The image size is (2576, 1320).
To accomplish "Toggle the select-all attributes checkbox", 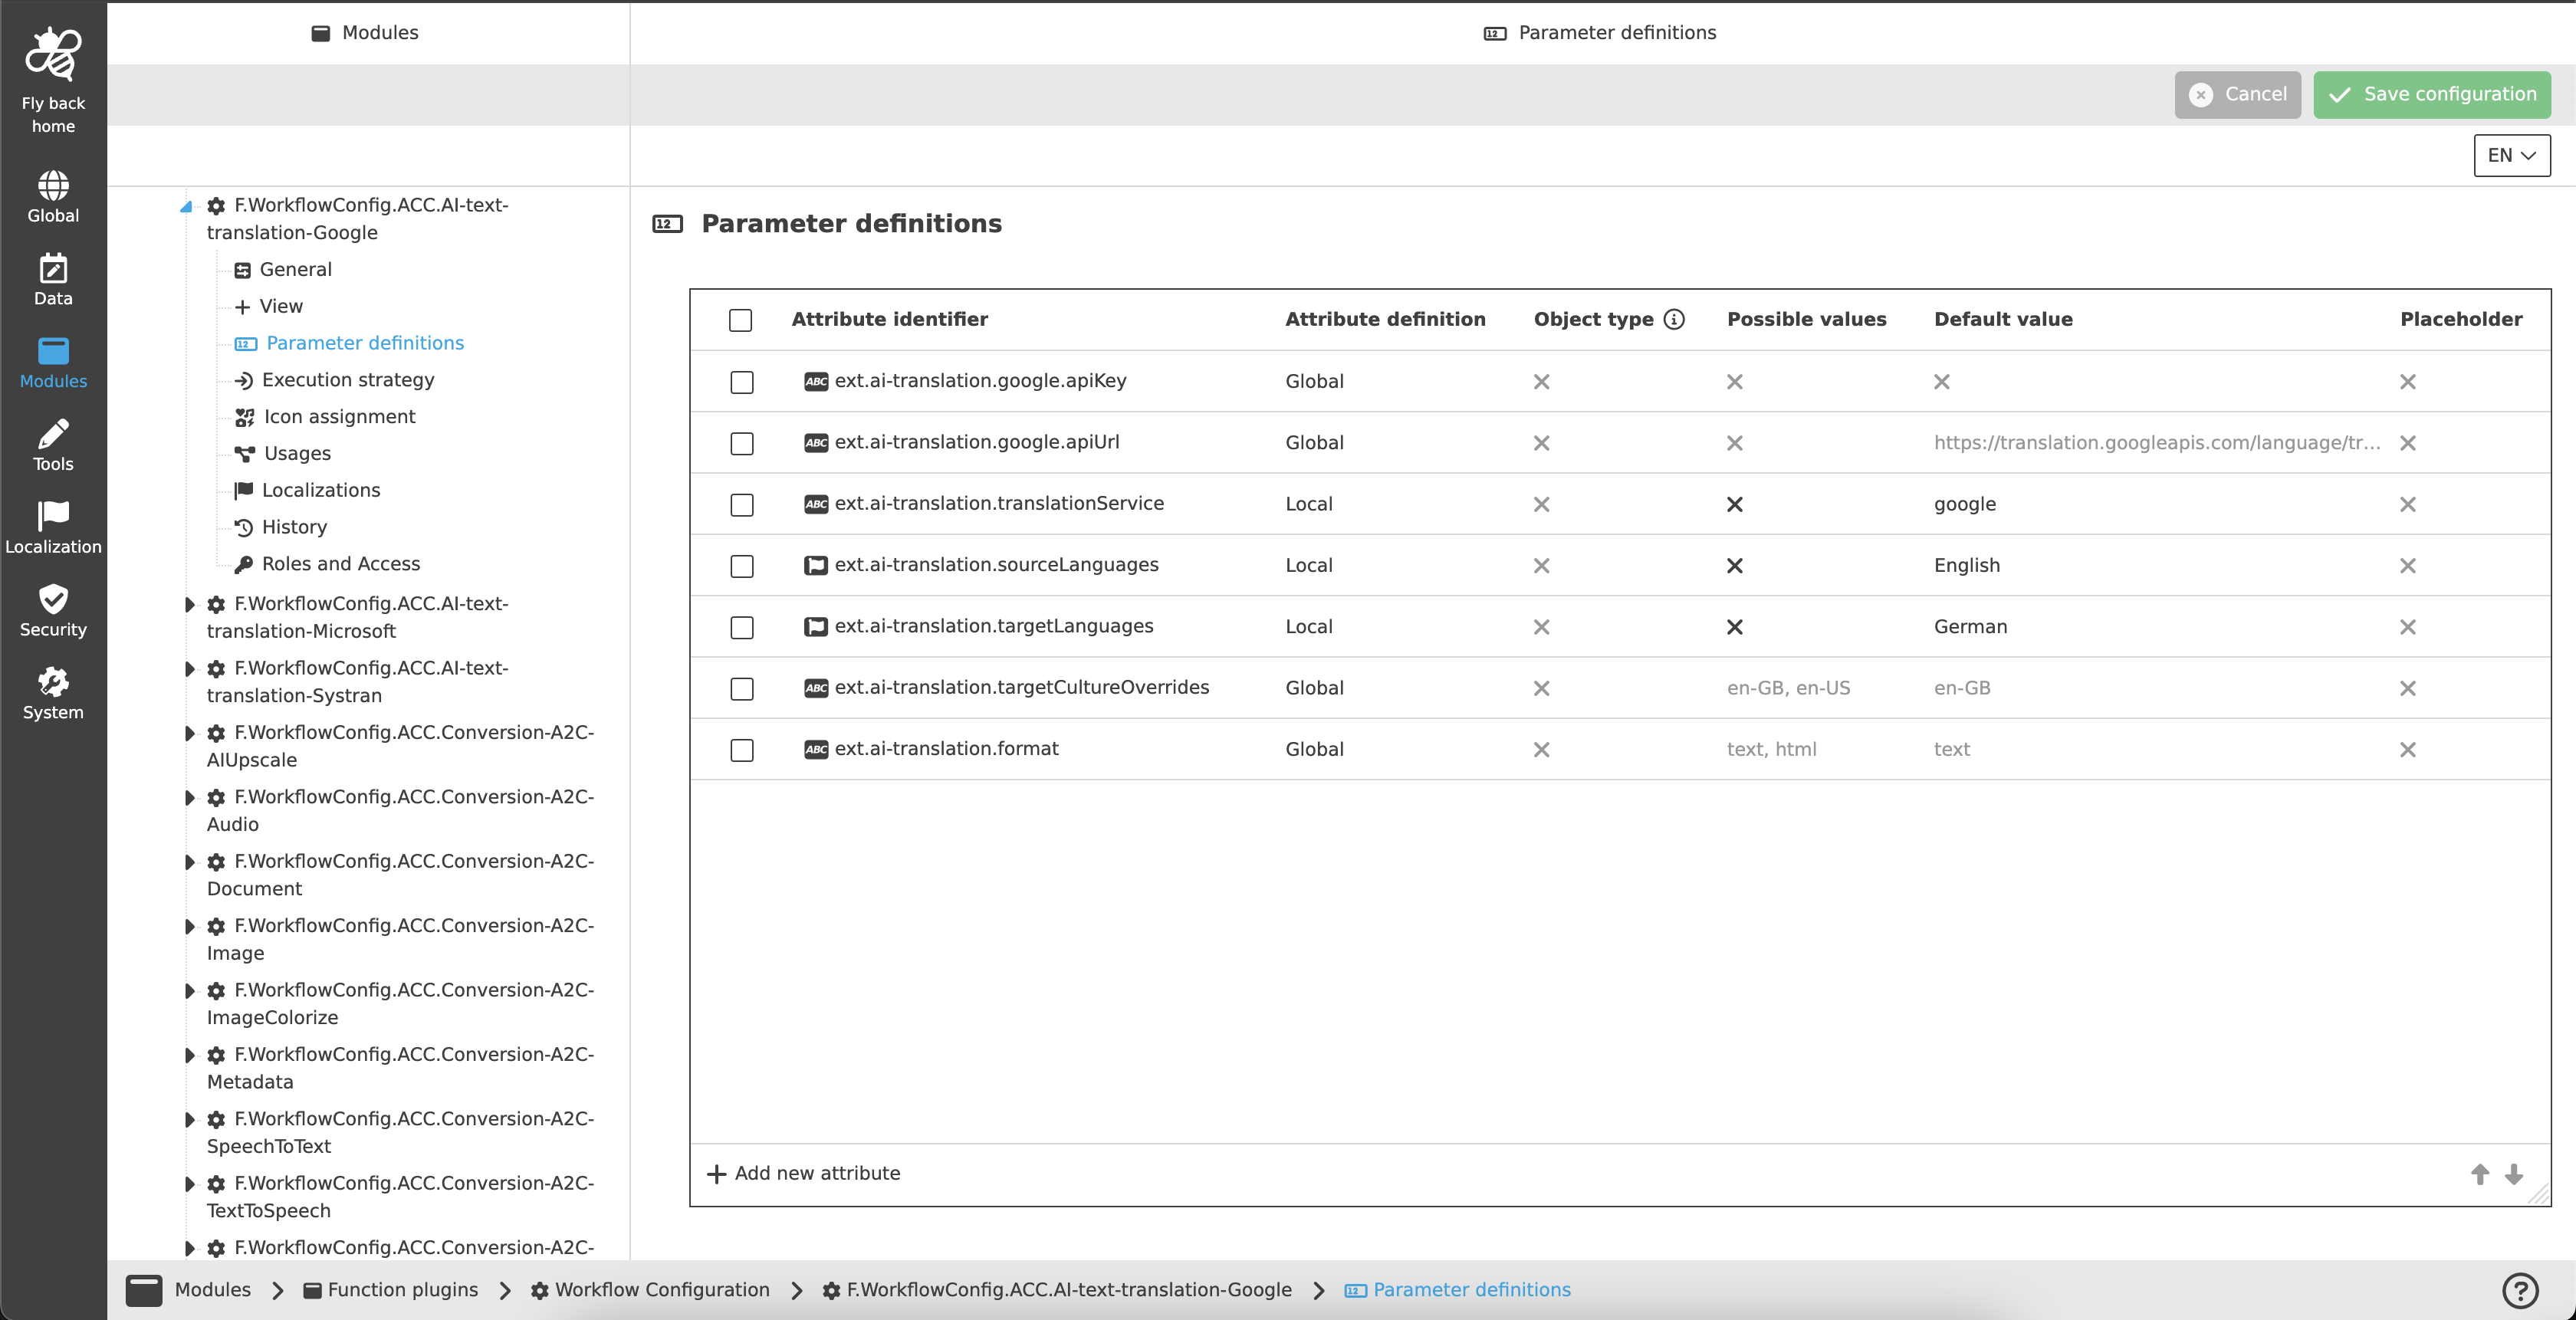I will 741,321.
